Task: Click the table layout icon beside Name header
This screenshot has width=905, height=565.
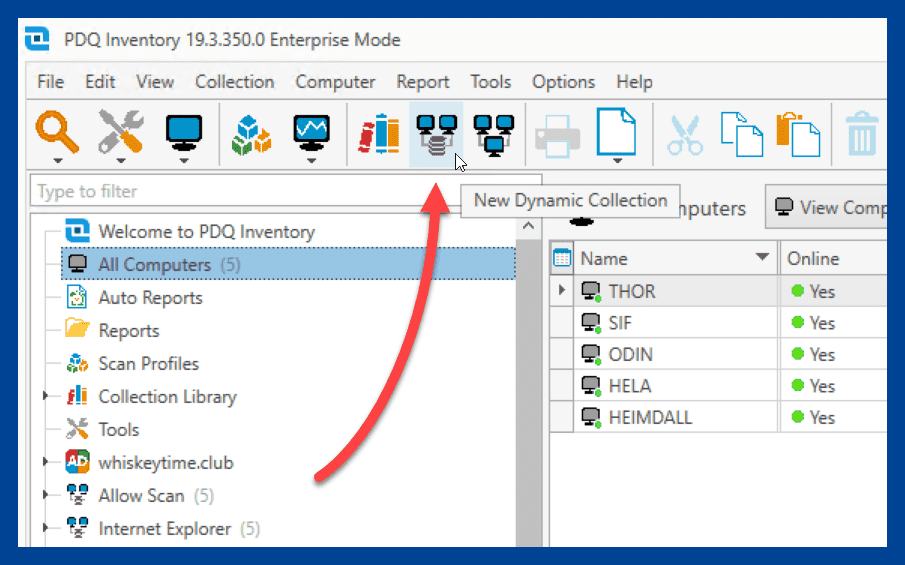Action: tap(562, 257)
